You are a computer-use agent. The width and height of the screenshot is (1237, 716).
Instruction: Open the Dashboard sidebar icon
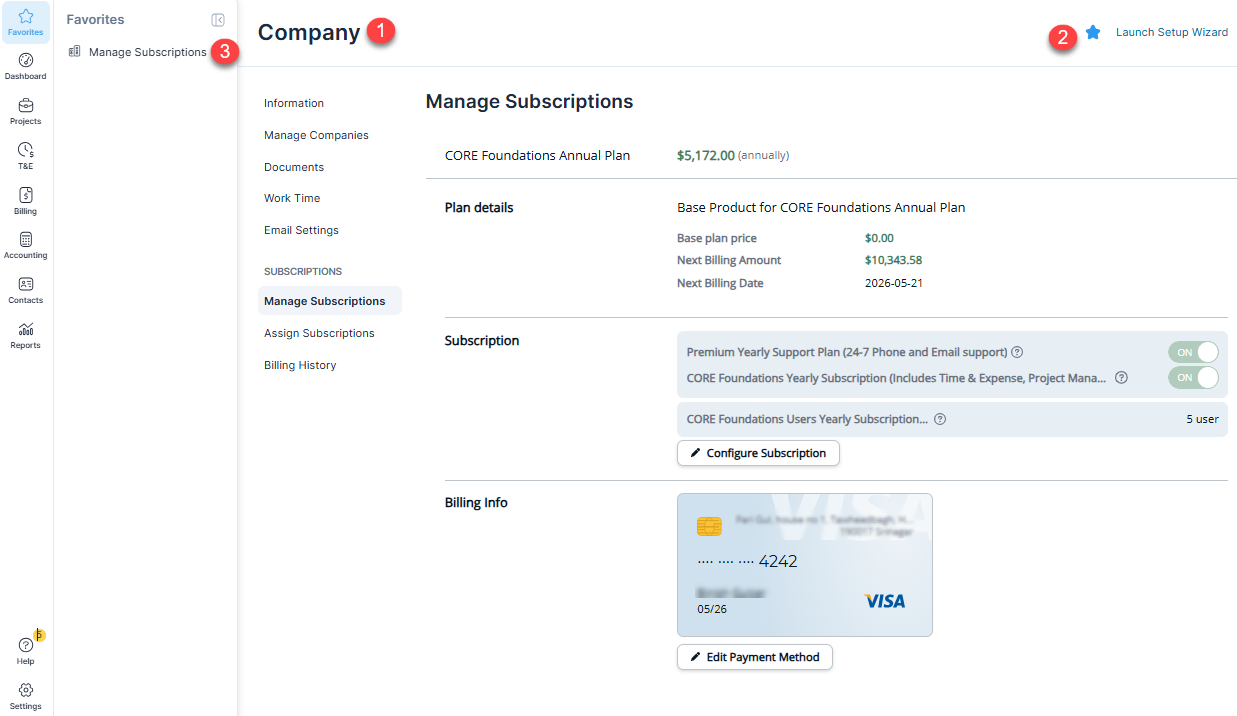(x=26, y=61)
